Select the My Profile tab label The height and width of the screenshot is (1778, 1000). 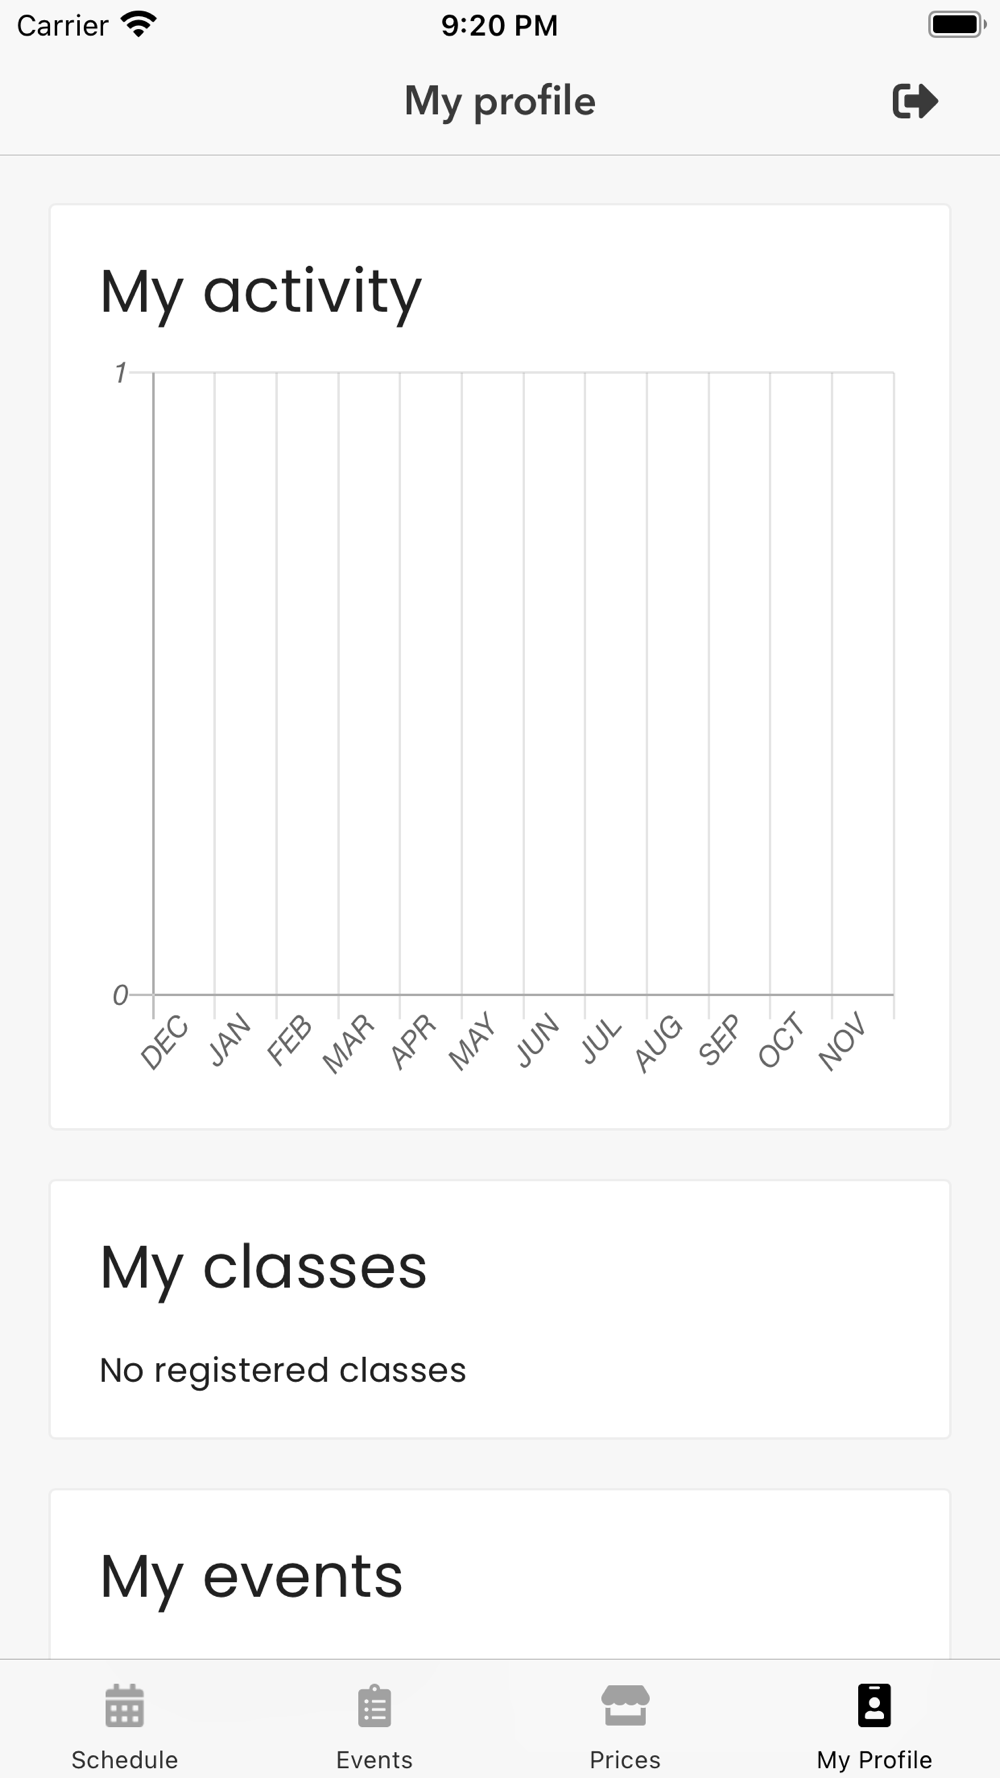tap(874, 1759)
